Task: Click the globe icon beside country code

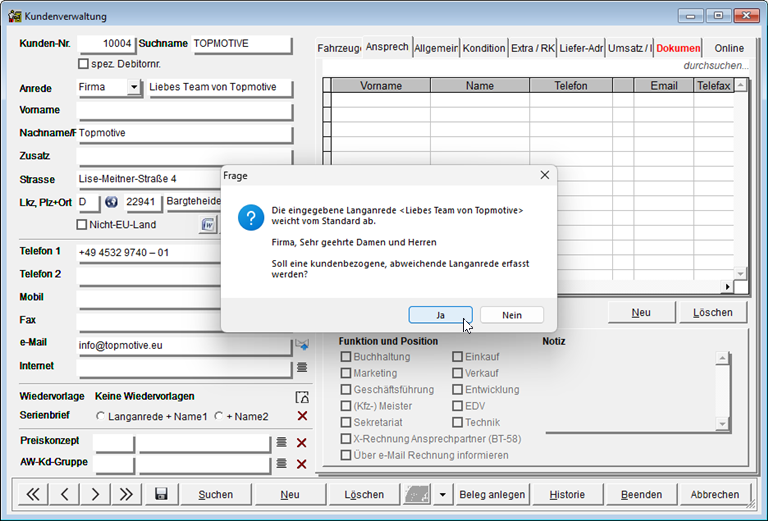Action: pyautogui.click(x=112, y=202)
